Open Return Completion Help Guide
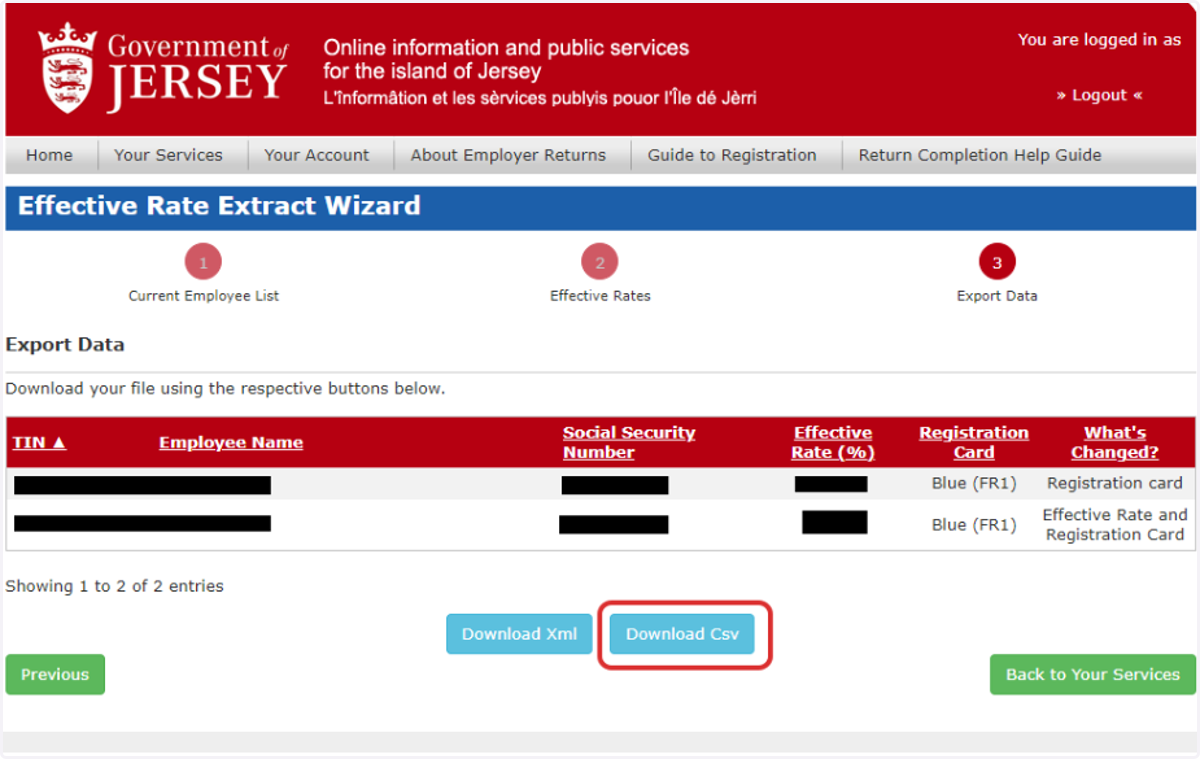Image resolution: width=1200 pixels, height=759 pixels. (x=980, y=155)
